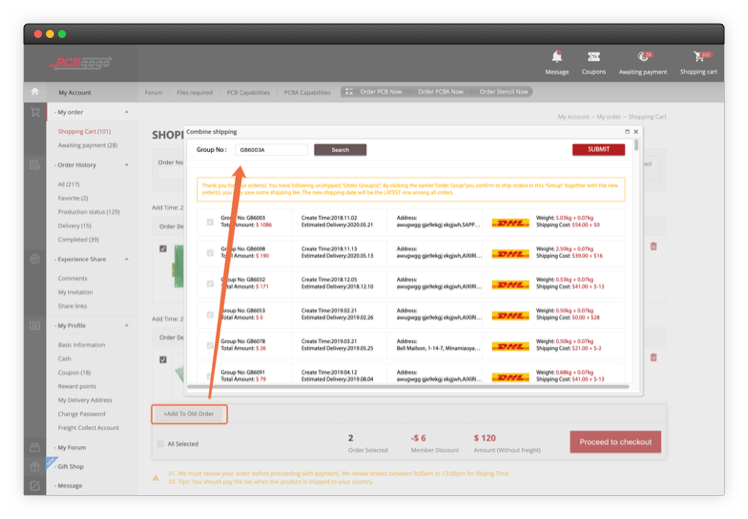Click the Group No input field

271,150
